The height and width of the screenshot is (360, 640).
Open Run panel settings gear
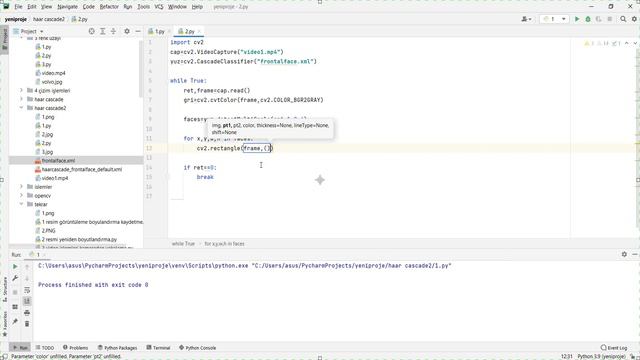tap(624, 254)
